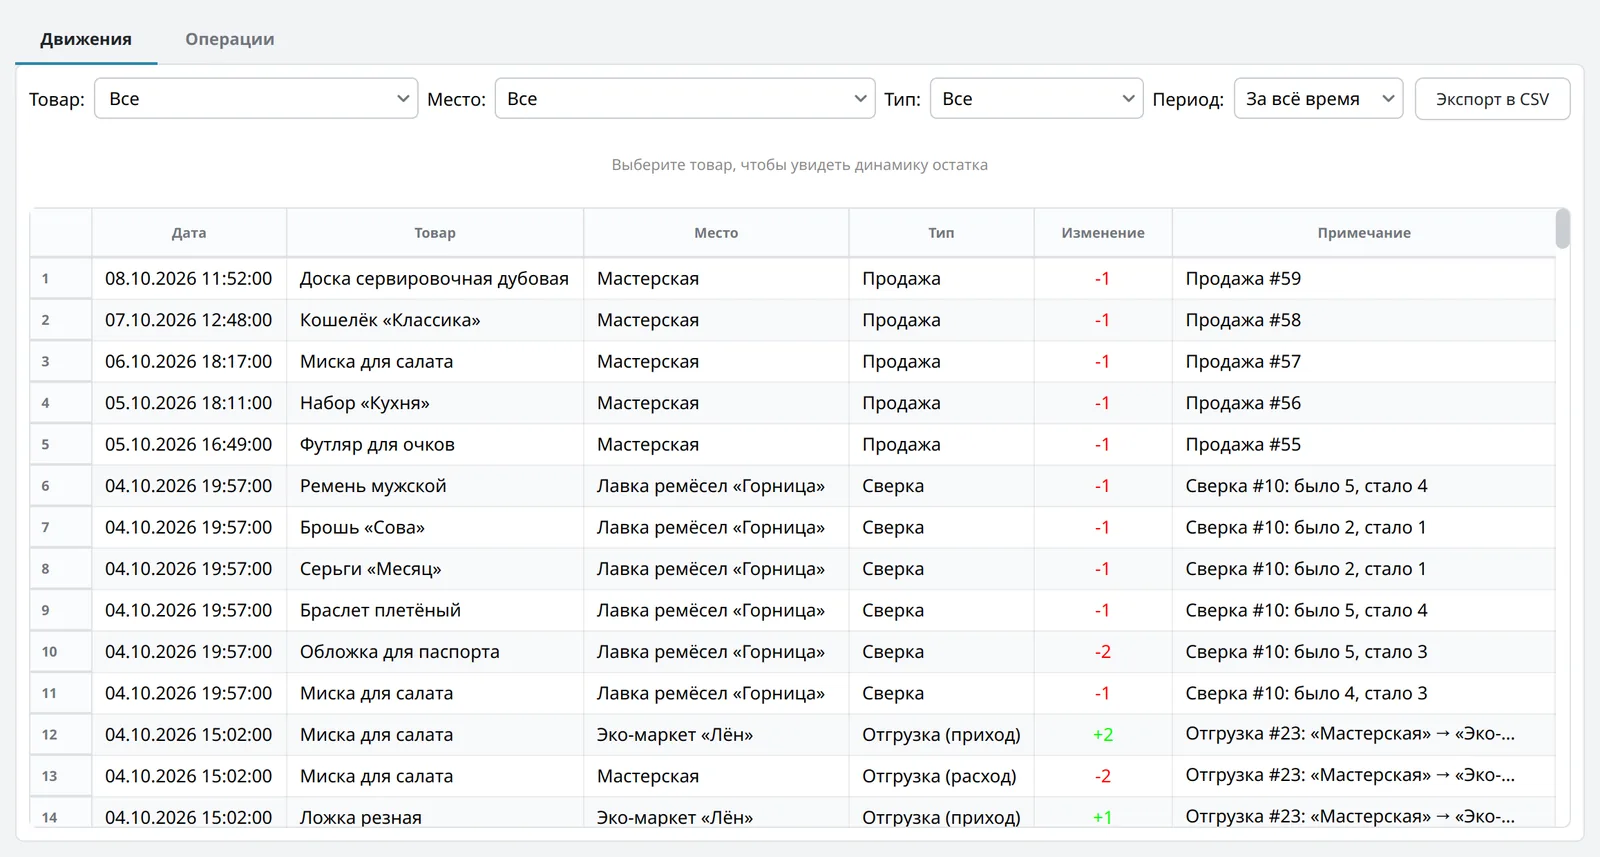
Task: Open the Период dropdown showing За всё время
Action: (x=1318, y=99)
